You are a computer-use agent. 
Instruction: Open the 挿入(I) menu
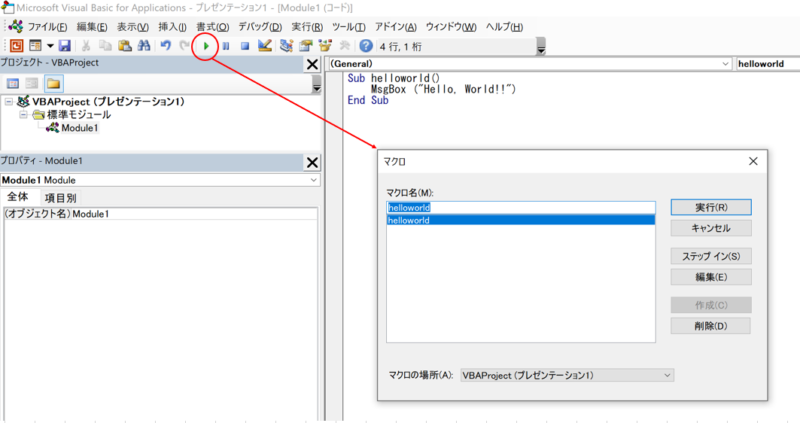pos(172,27)
